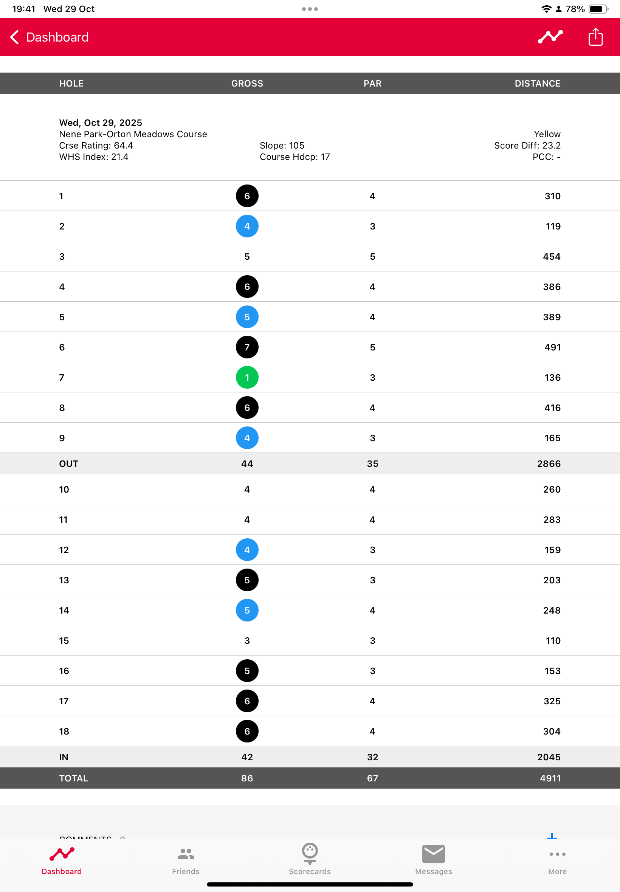Tap the share icon in header

pyautogui.click(x=596, y=37)
